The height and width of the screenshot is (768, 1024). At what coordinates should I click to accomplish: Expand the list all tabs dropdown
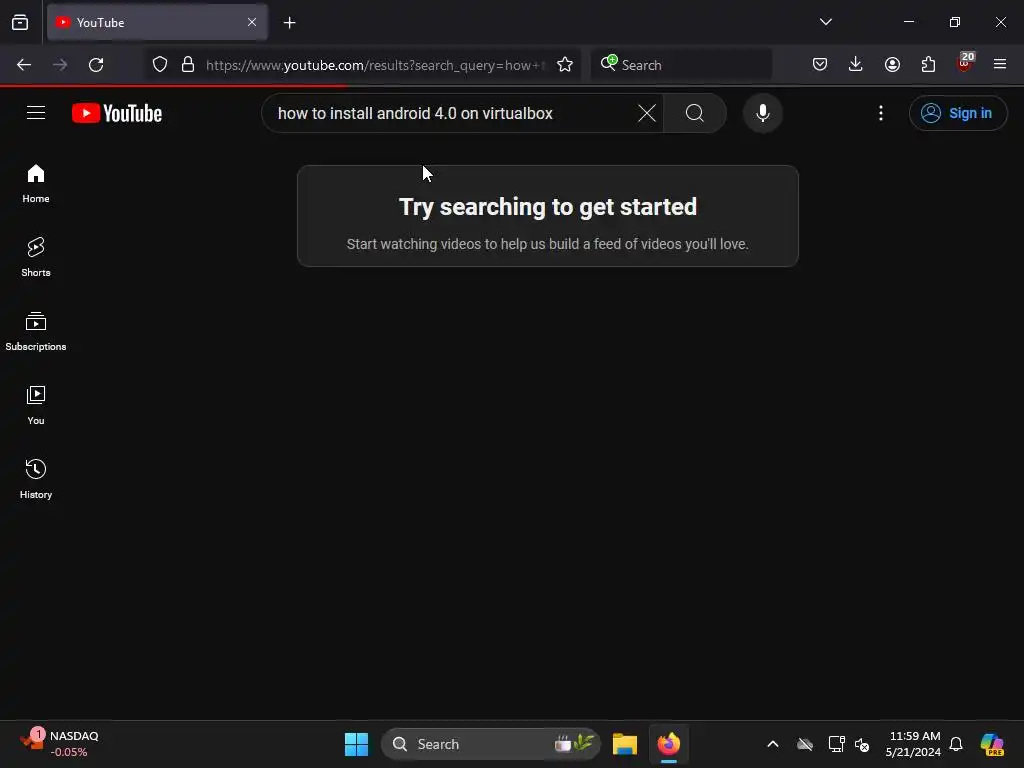coord(825,22)
